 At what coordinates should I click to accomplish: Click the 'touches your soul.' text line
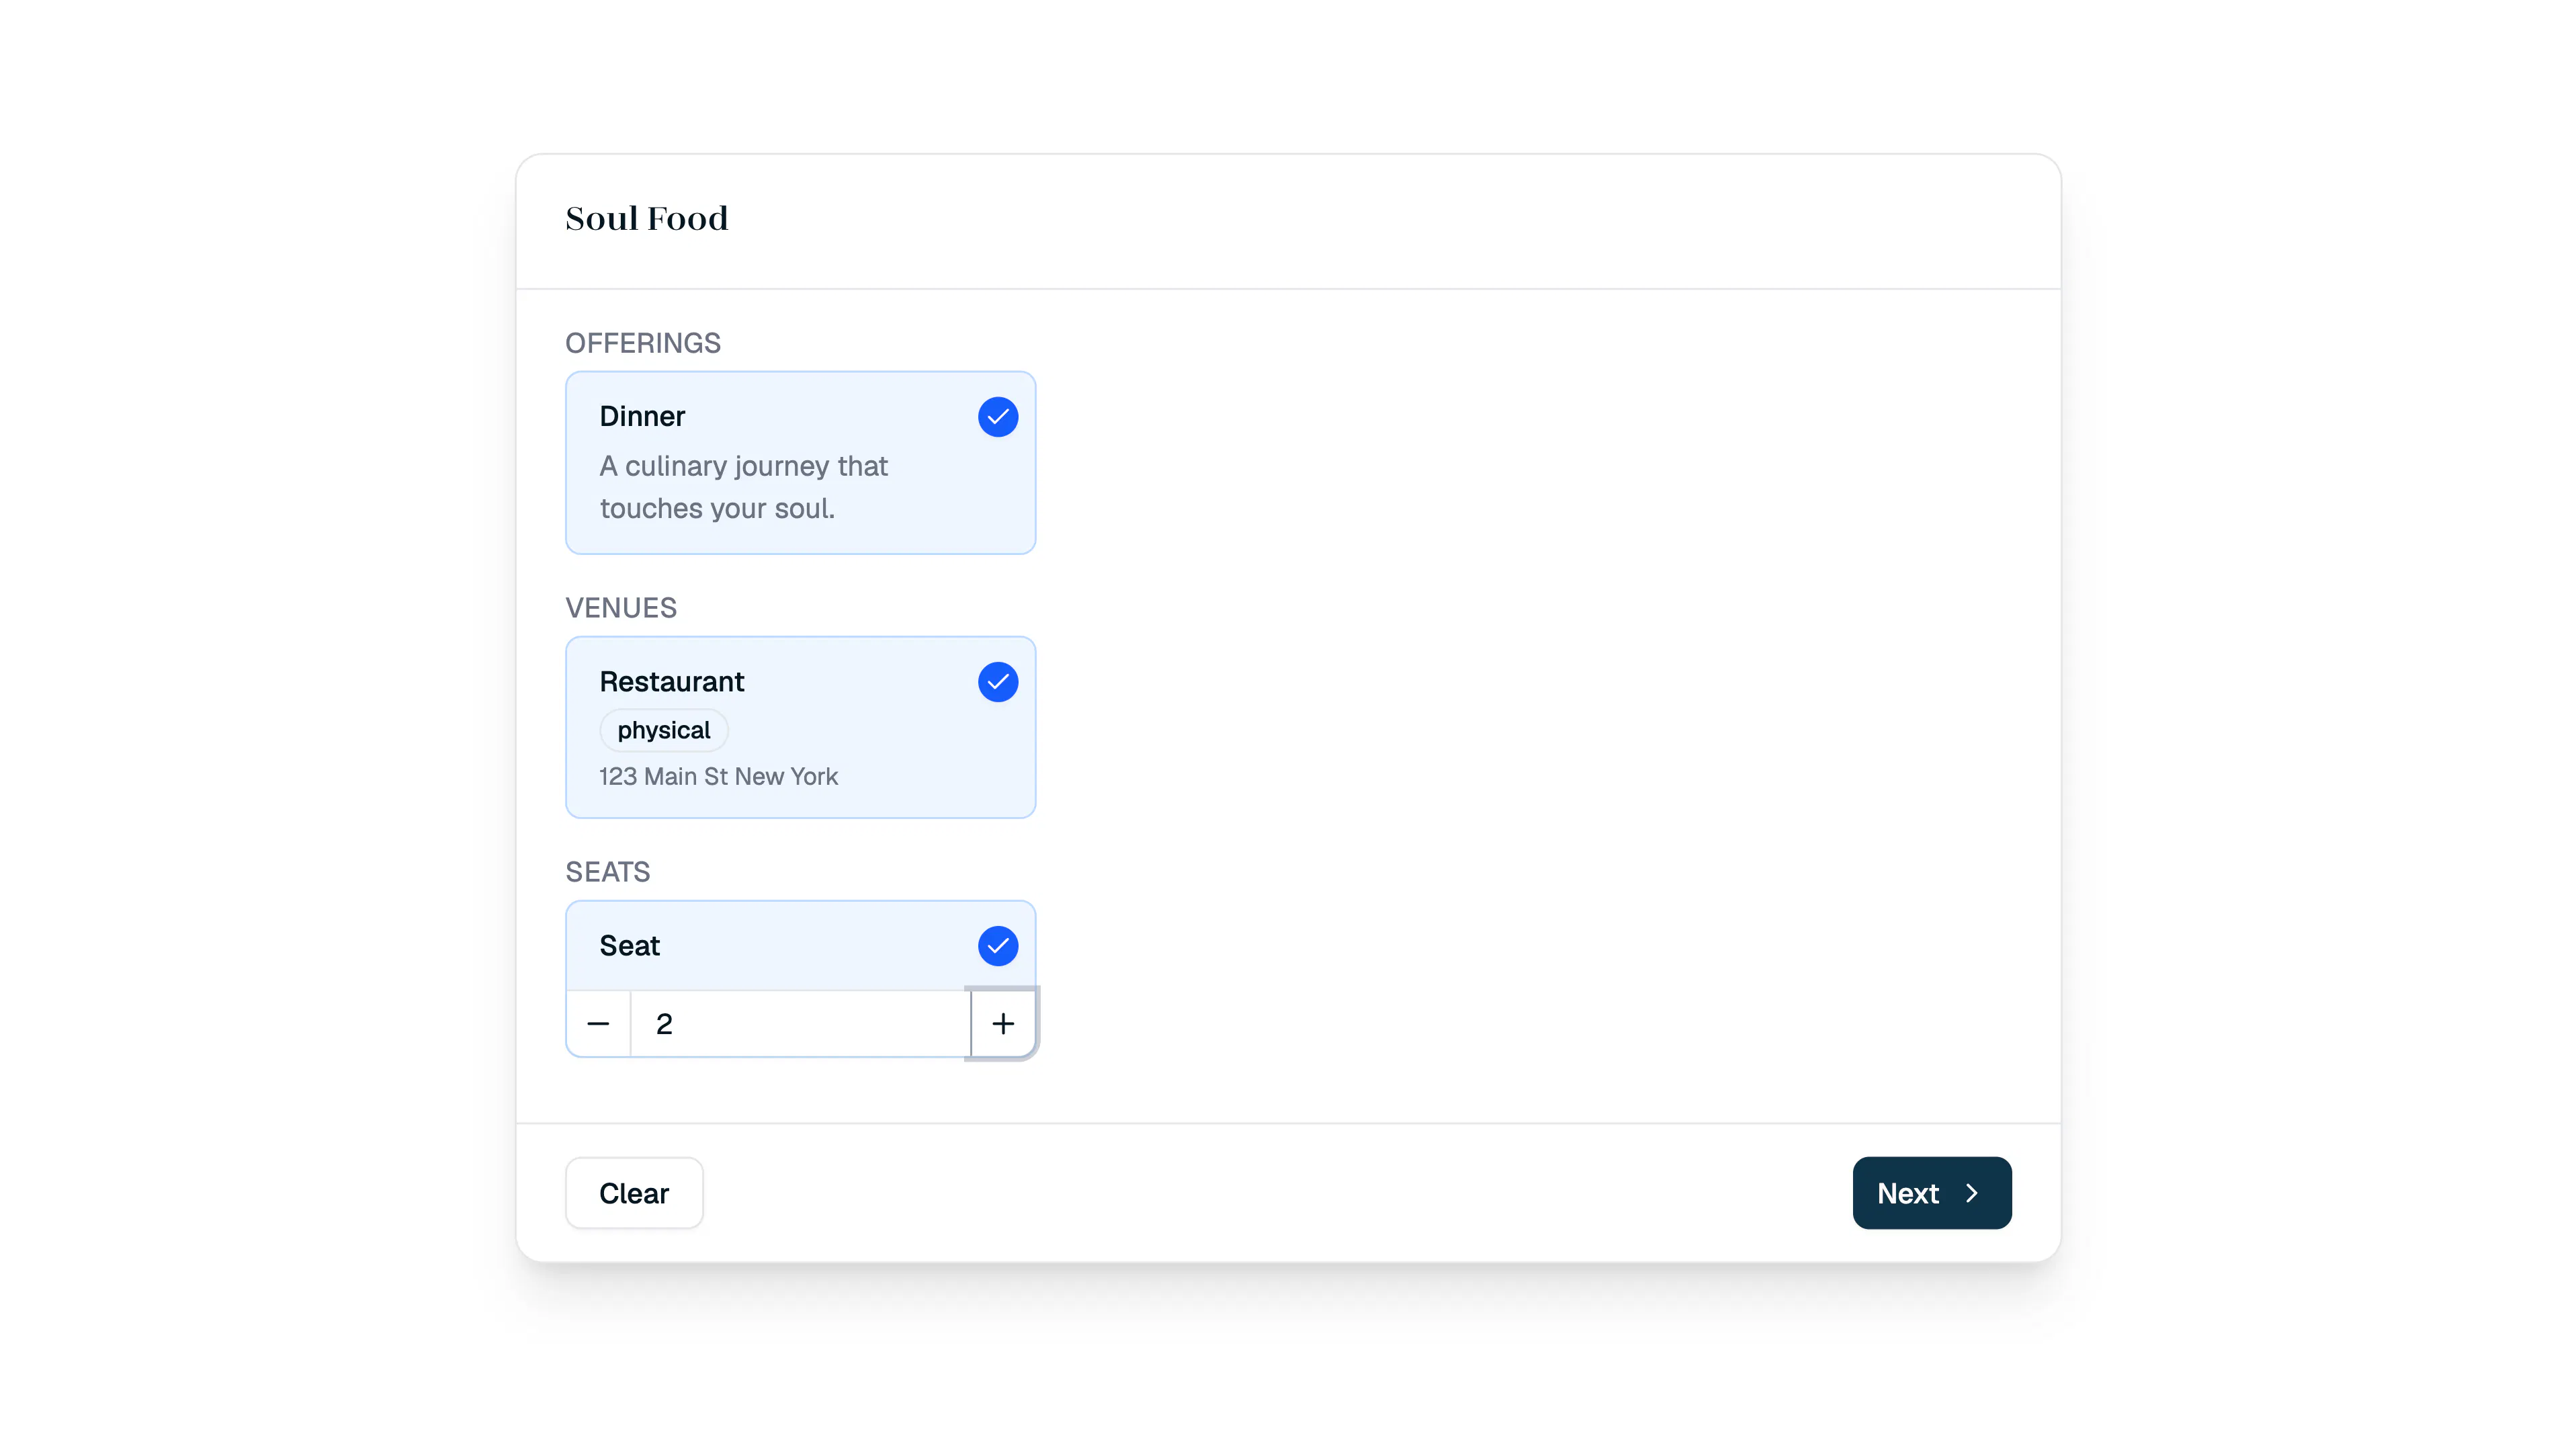(x=717, y=508)
